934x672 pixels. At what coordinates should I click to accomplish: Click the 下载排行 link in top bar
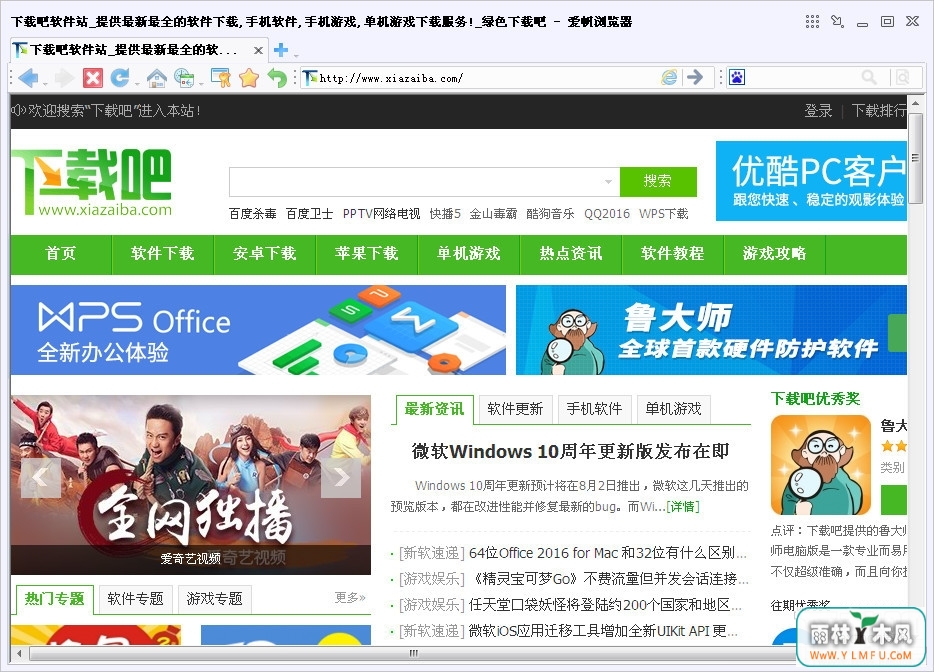pyautogui.click(x=879, y=111)
